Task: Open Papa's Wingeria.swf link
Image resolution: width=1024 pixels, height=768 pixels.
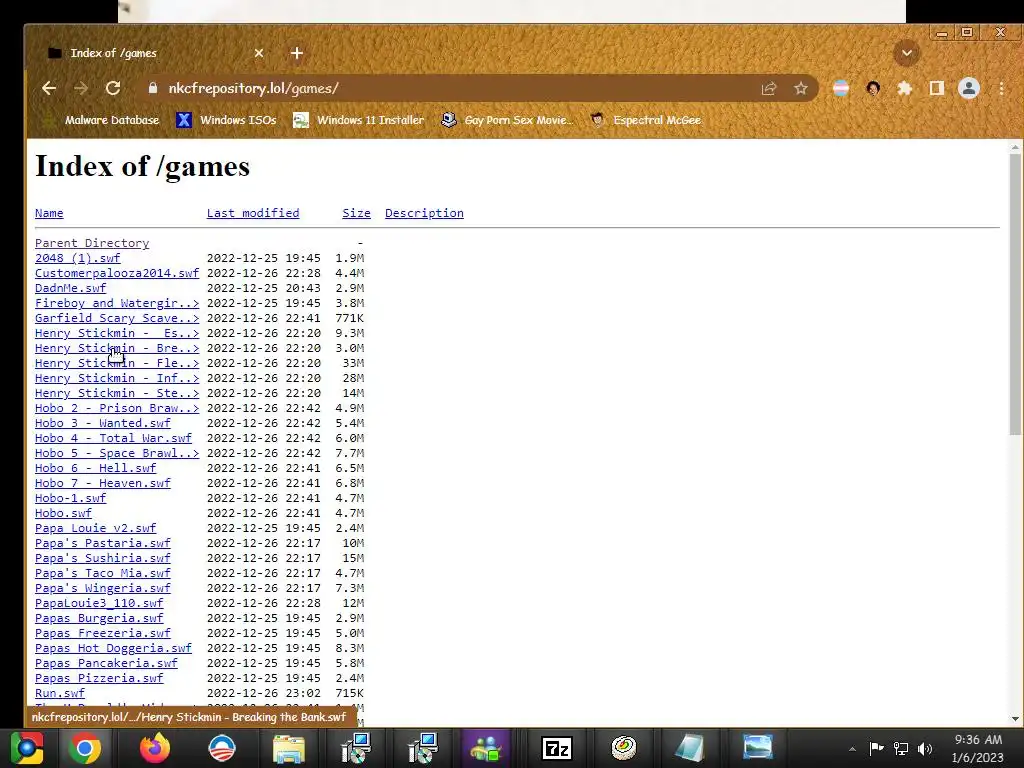Action: [103, 588]
